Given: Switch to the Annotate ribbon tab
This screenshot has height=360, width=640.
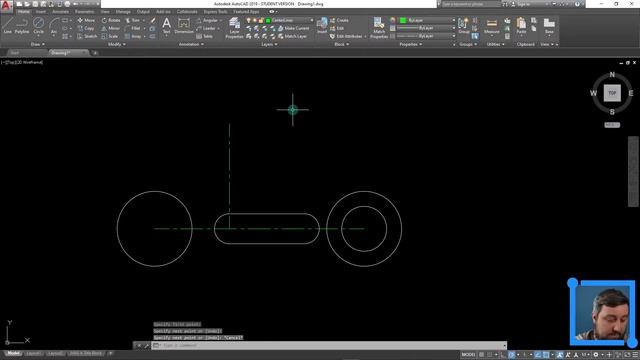Looking at the screenshot, I should pos(60,11).
